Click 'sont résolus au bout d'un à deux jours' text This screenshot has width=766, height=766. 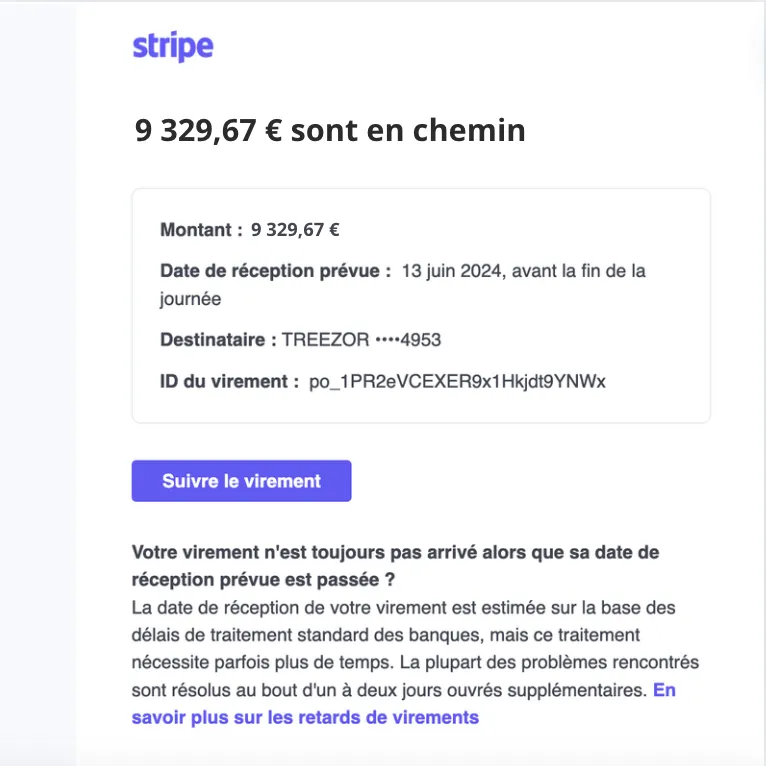(x=280, y=690)
